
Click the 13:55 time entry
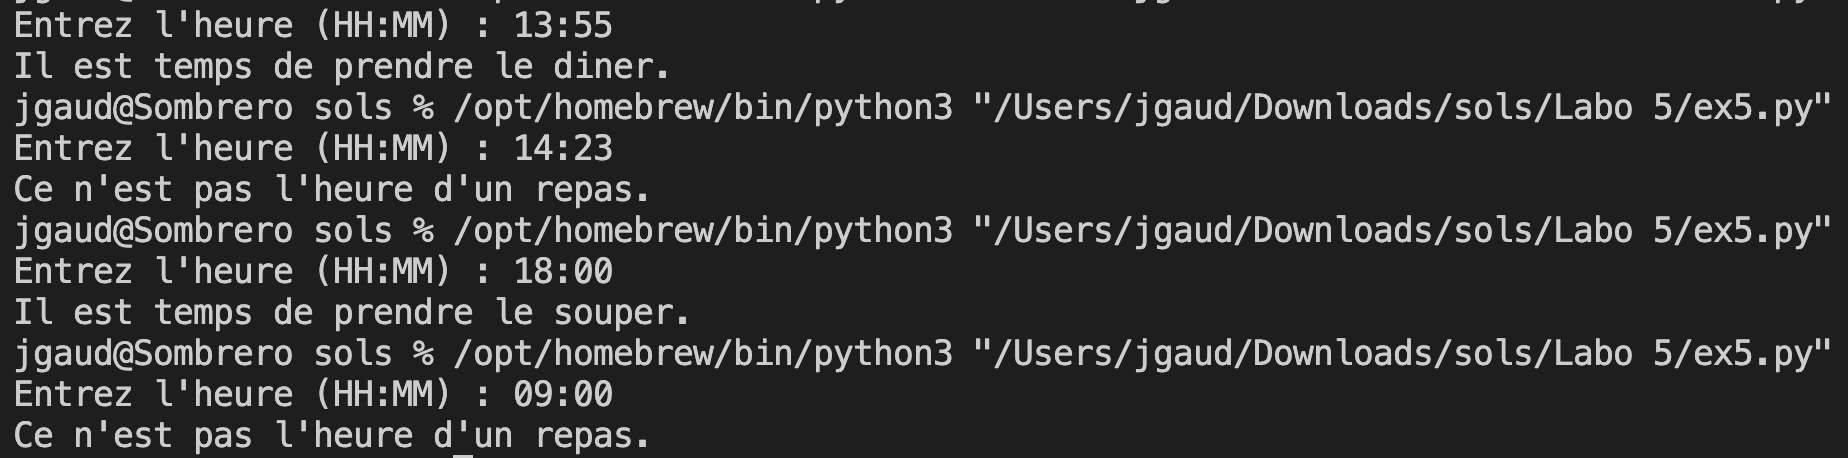pos(563,25)
